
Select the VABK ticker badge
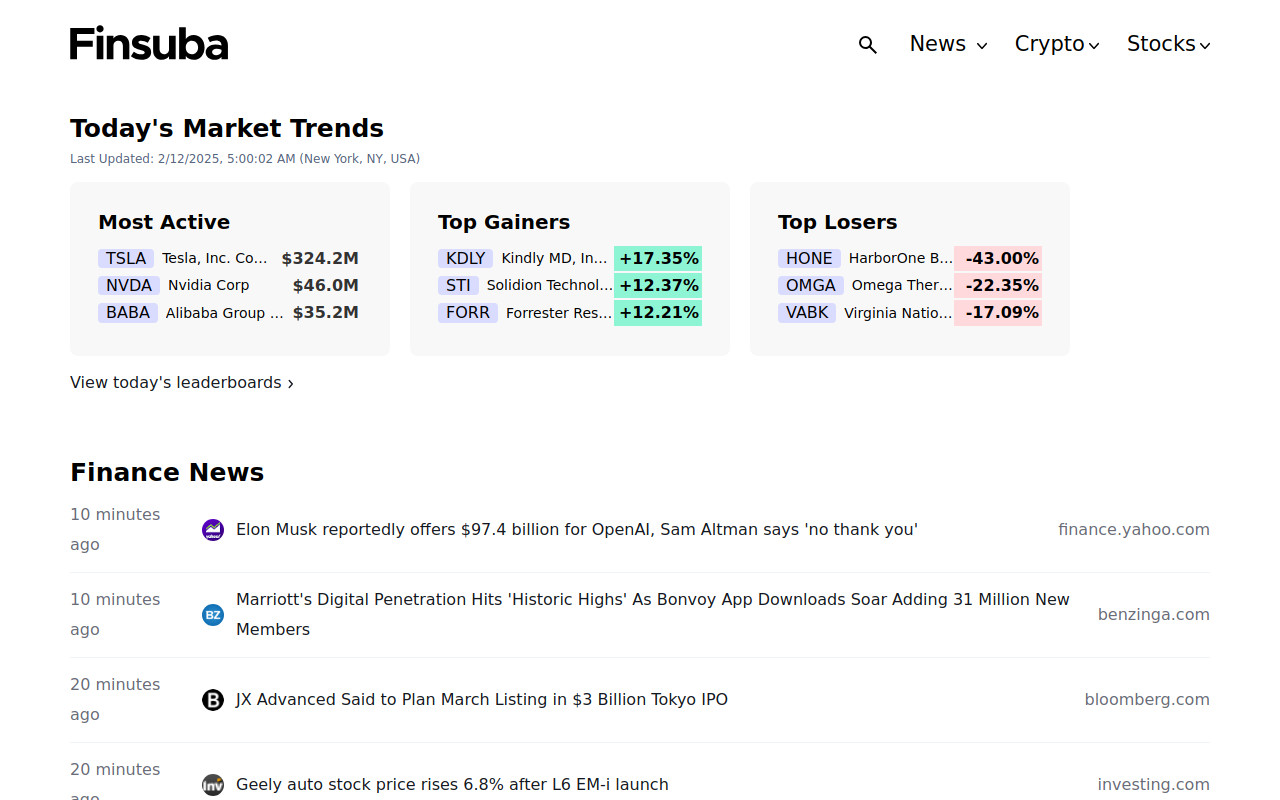[x=807, y=312]
